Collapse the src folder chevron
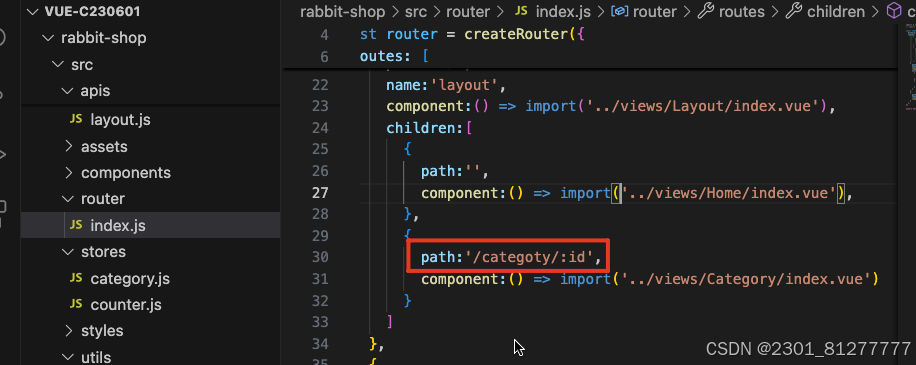This screenshot has width=916, height=365. [58, 65]
